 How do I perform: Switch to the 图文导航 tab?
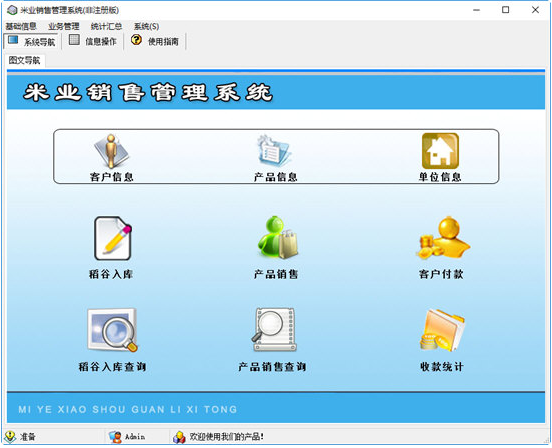pos(25,61)
